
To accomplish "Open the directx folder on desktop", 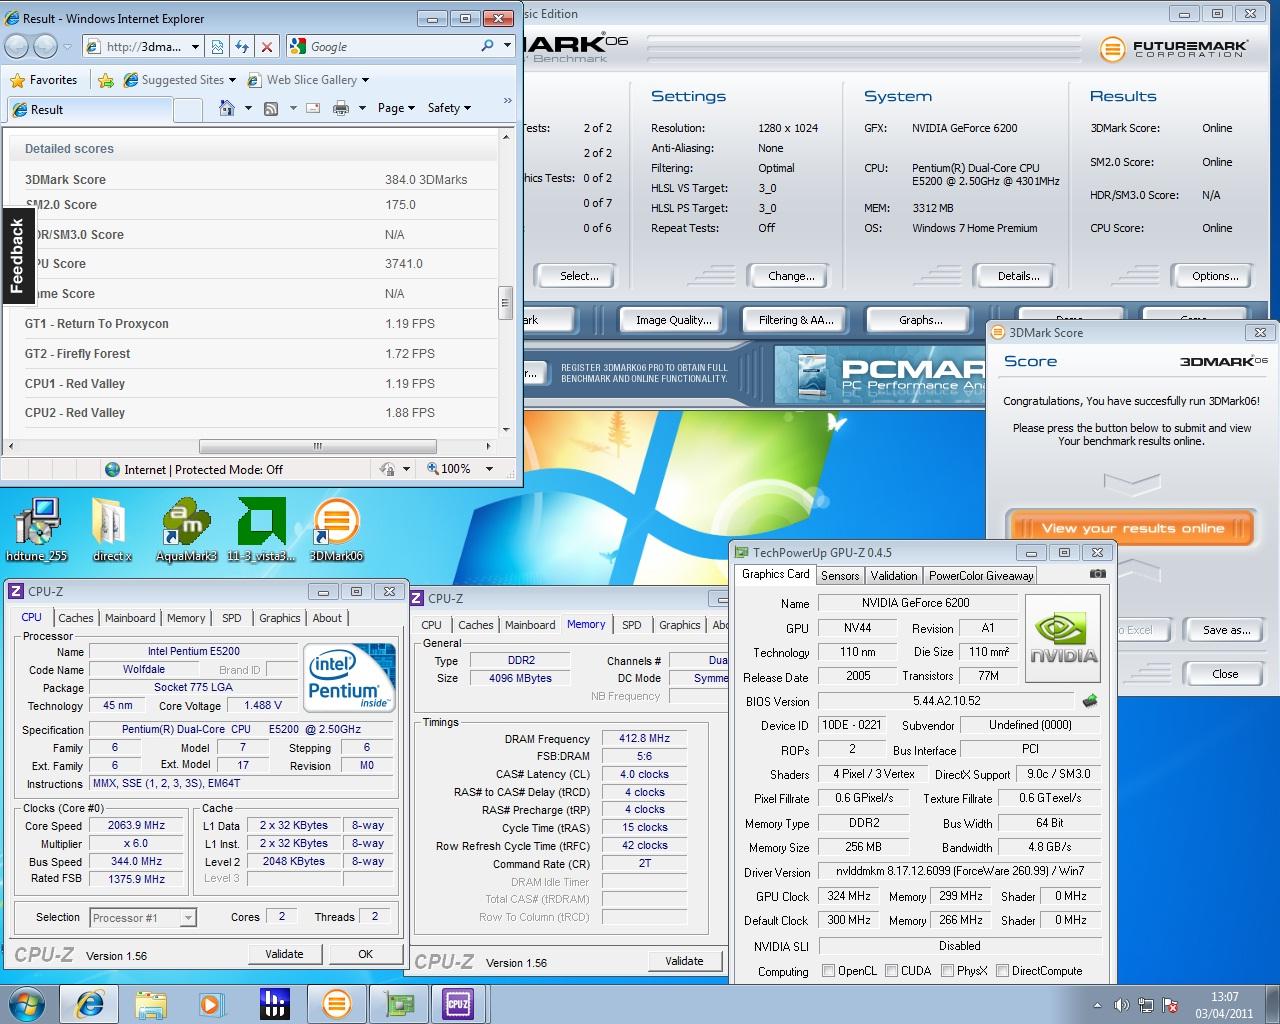I will coord(111,530).
